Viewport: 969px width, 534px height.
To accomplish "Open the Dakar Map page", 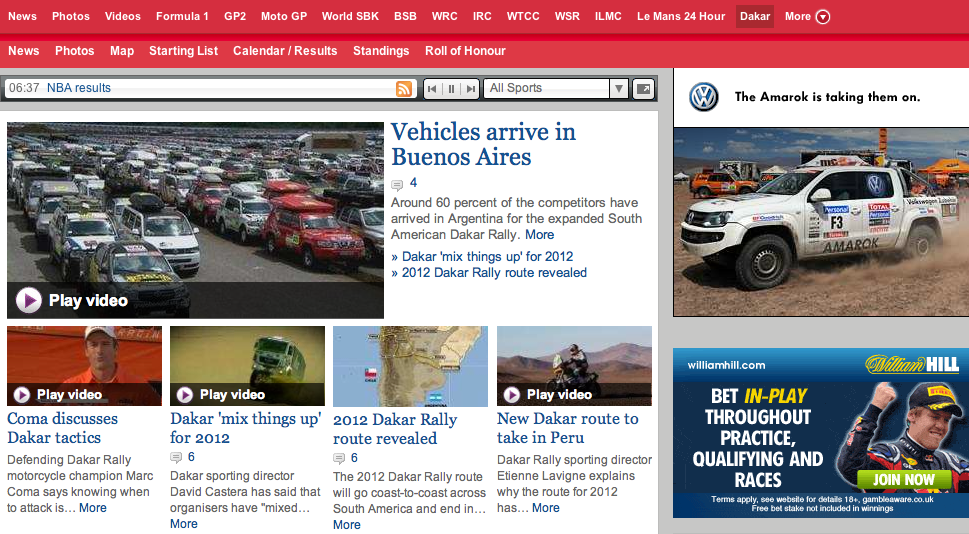I will point(122,51).
